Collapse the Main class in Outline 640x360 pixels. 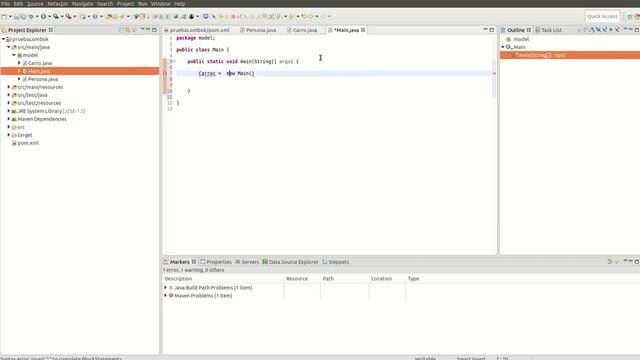click(x=503, y=47)
